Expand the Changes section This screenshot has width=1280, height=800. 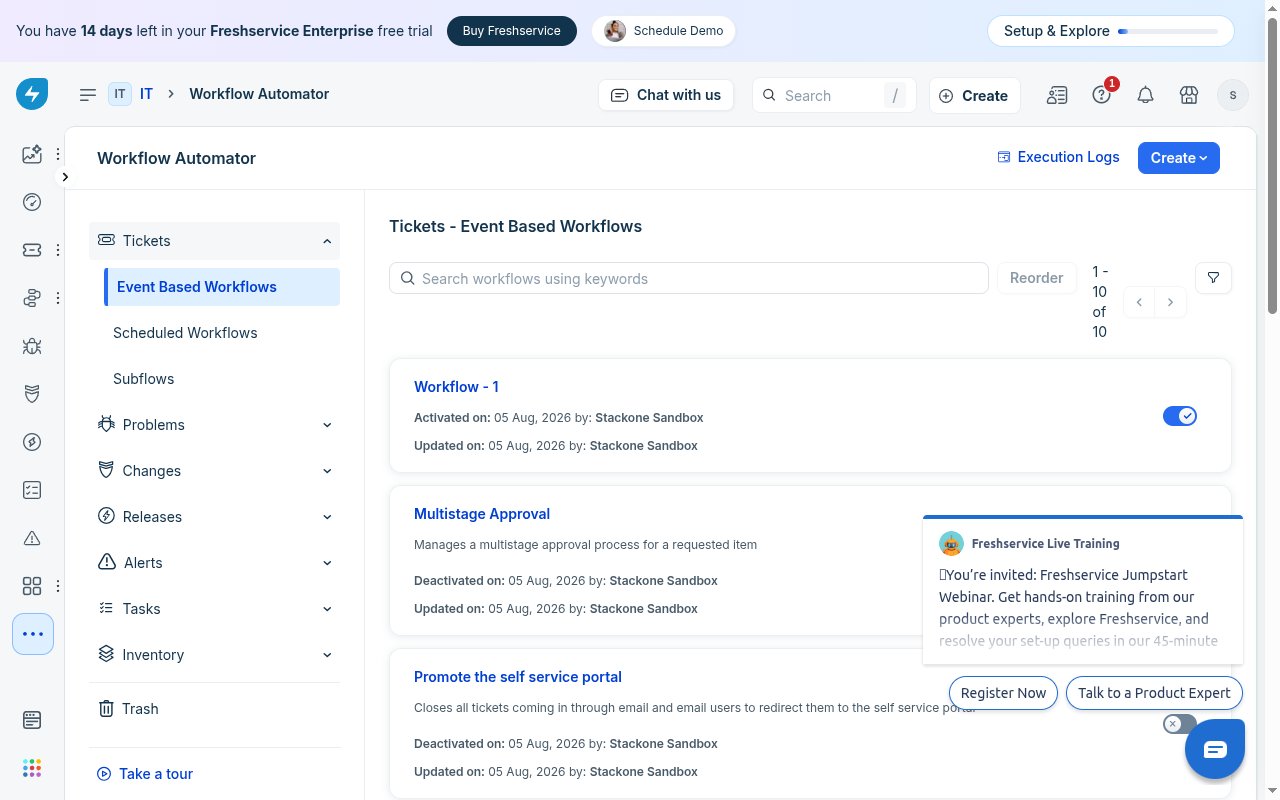[x=214, y=471]
